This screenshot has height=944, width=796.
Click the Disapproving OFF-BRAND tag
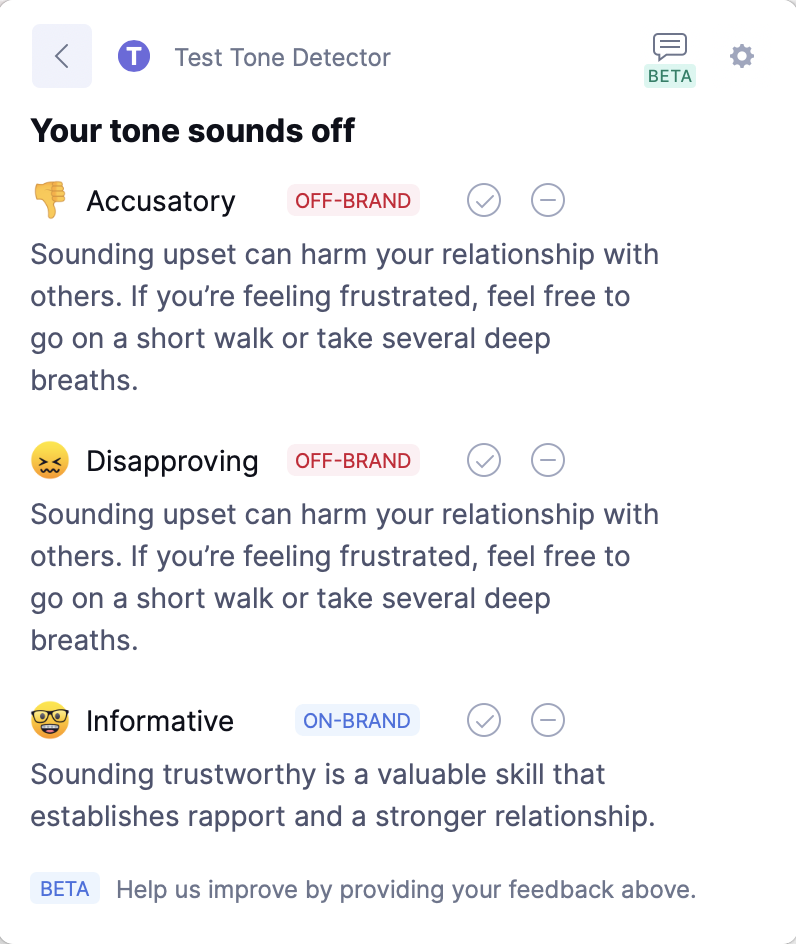point(353,461)
